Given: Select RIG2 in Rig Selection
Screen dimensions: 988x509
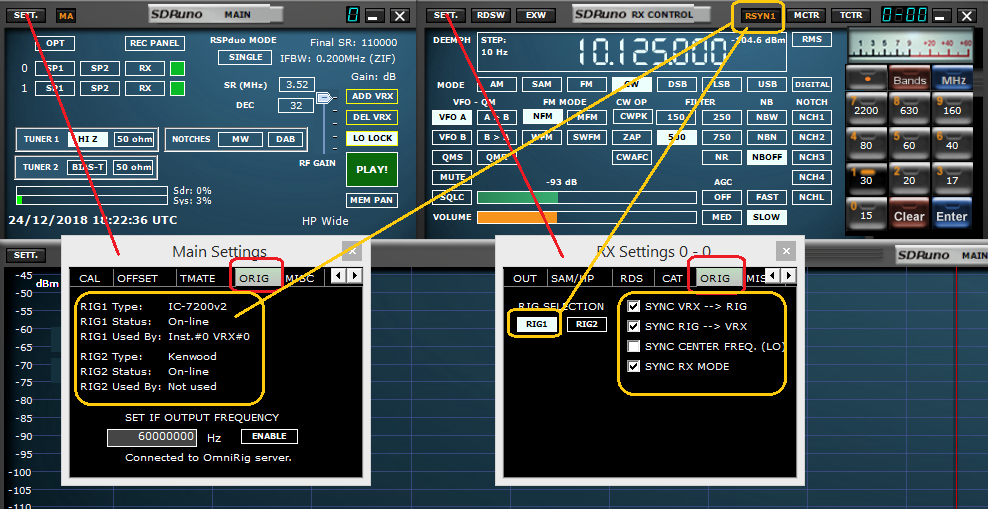Looking at the screenshot, I should pos(587,324).
